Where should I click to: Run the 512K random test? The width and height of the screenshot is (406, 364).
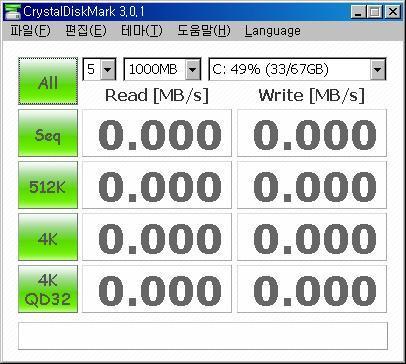[48, 185]
